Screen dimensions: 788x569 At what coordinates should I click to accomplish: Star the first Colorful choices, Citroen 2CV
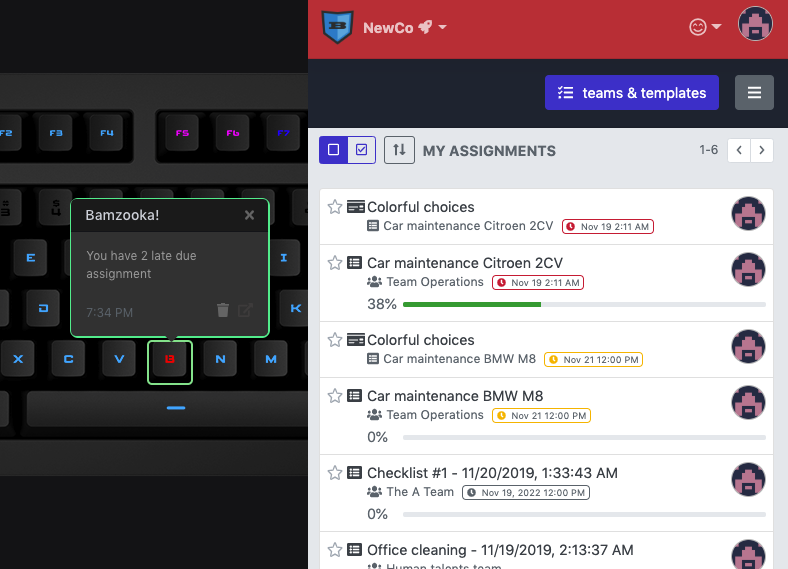(x=335, y=207)
